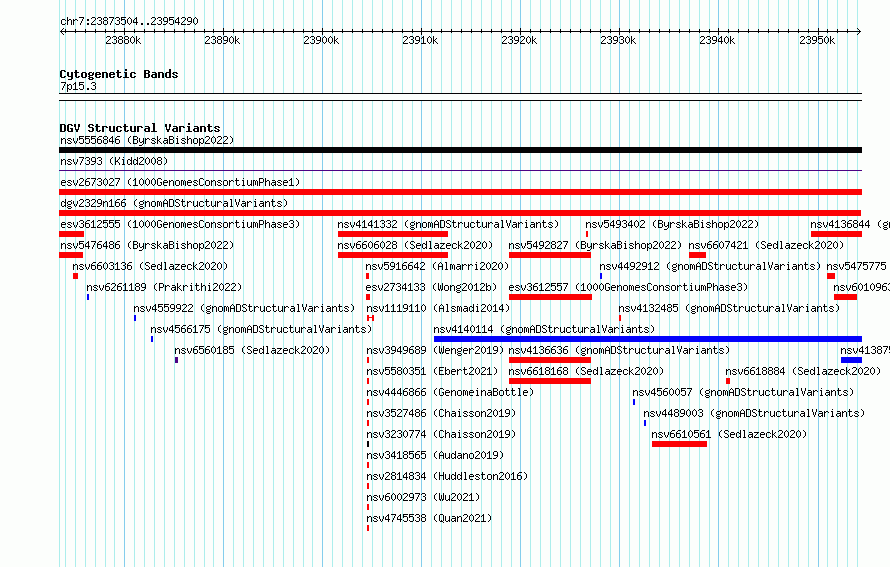Click nsv3418565 (Audano2019) label
The height and width of the screenshot is (567, 890).
[435, 455]
